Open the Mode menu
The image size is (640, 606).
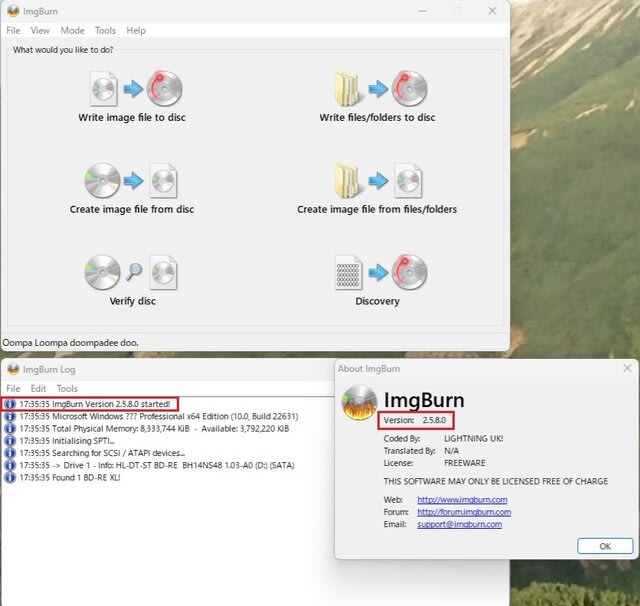click(72, 31)
